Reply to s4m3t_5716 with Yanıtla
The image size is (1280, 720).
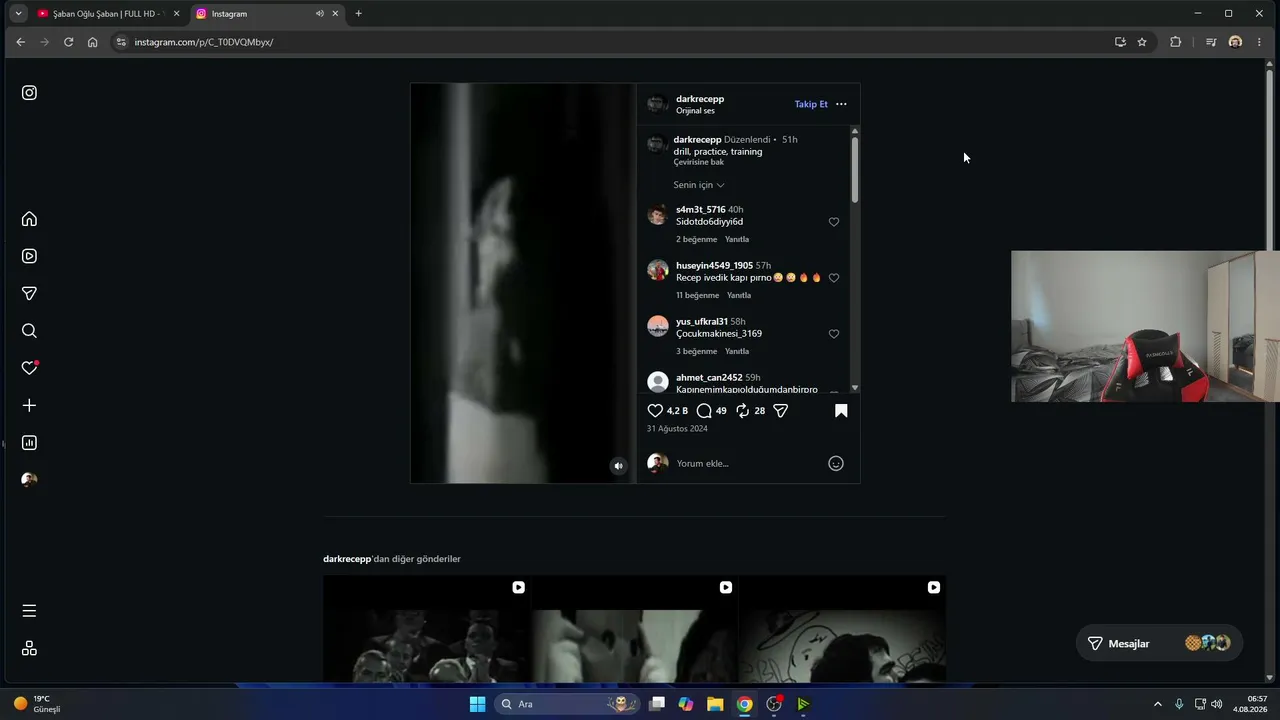pyautogui.click(x=737, y=239)
